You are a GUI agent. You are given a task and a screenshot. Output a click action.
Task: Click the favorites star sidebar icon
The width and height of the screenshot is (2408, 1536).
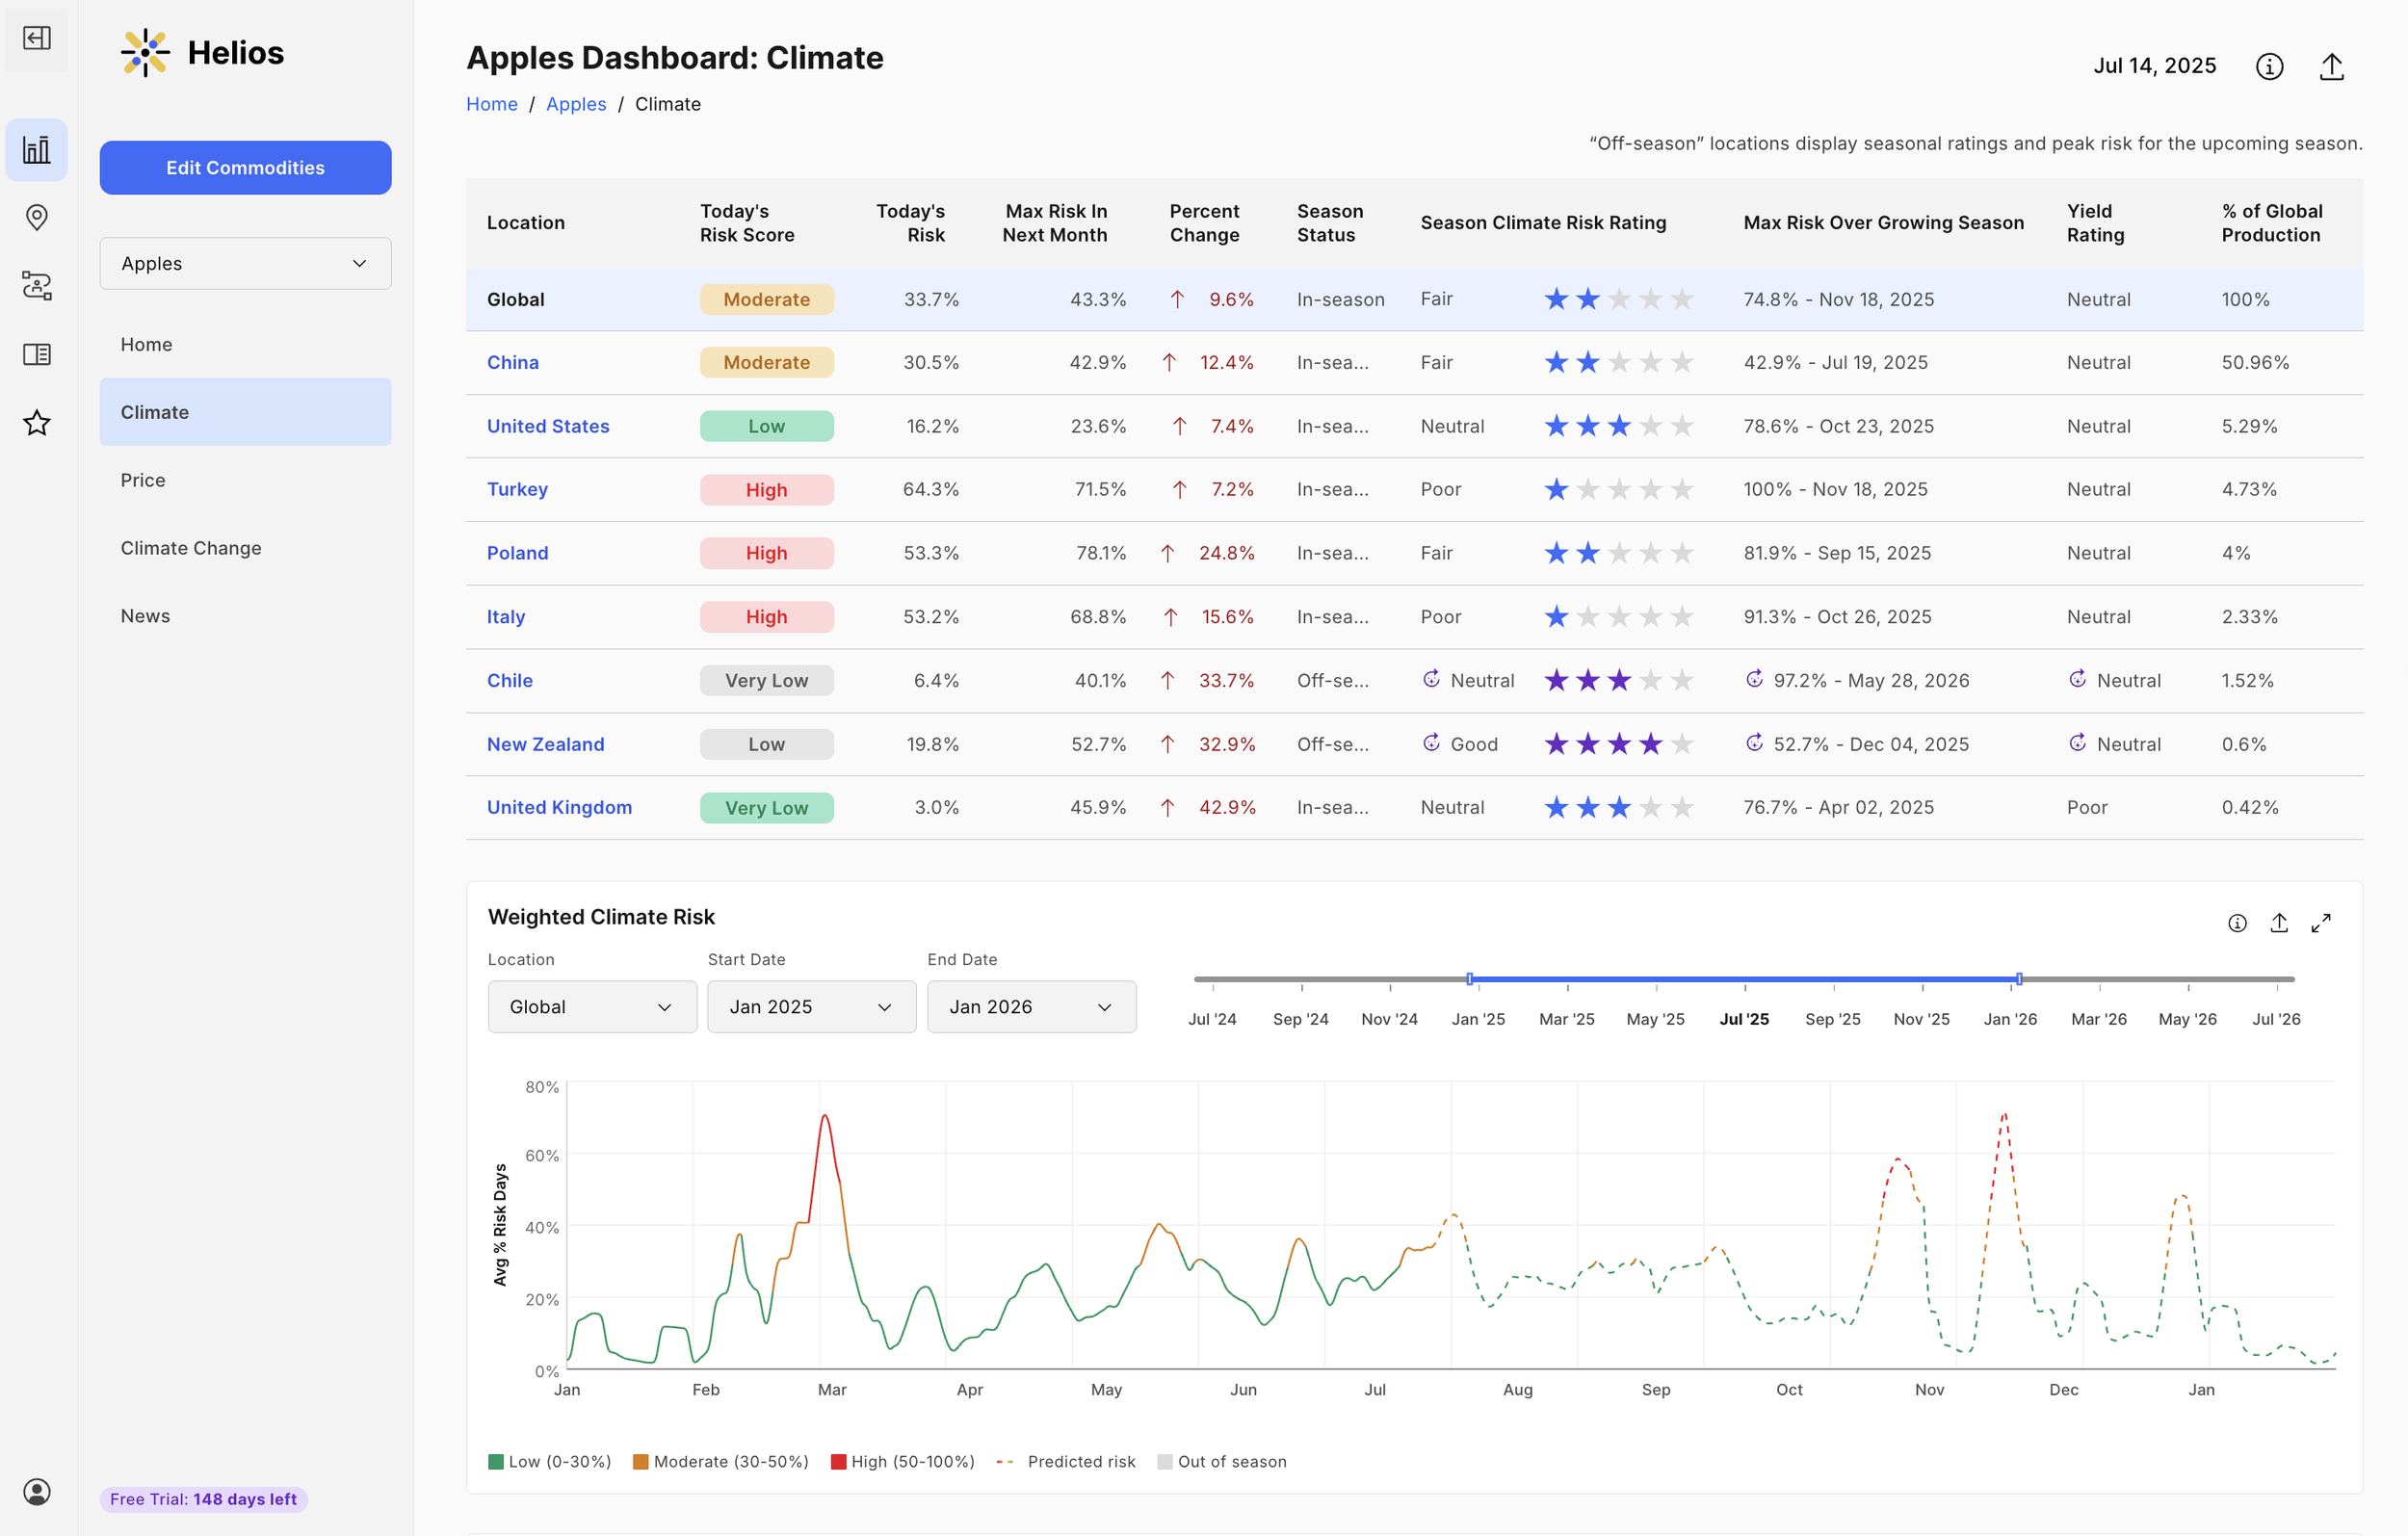pos(37,423)
